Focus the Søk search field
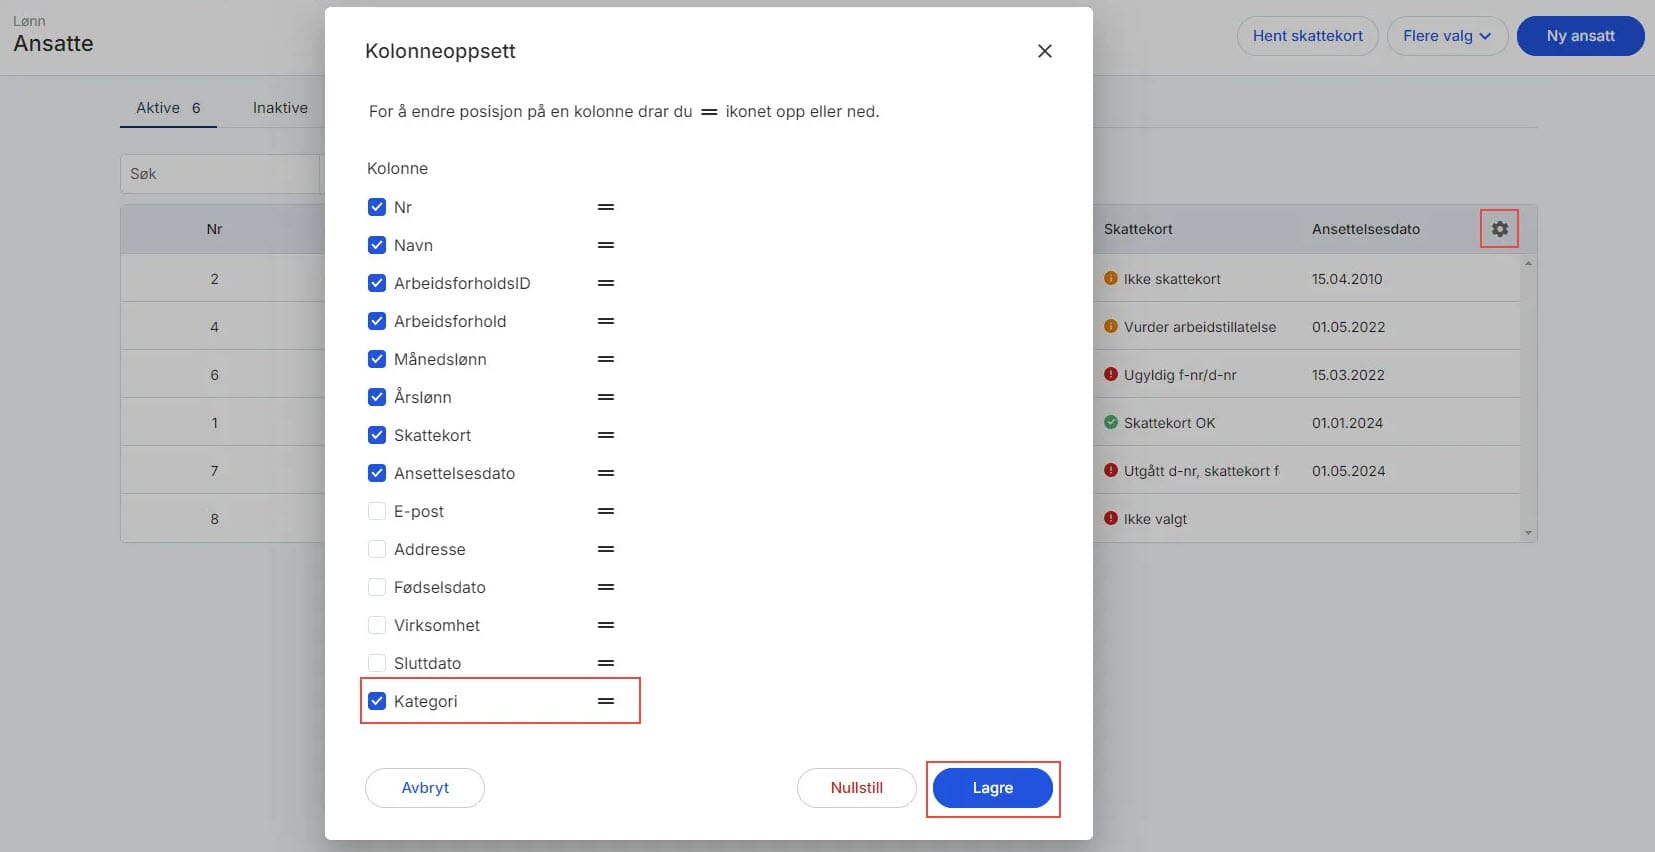 (220, 174)
